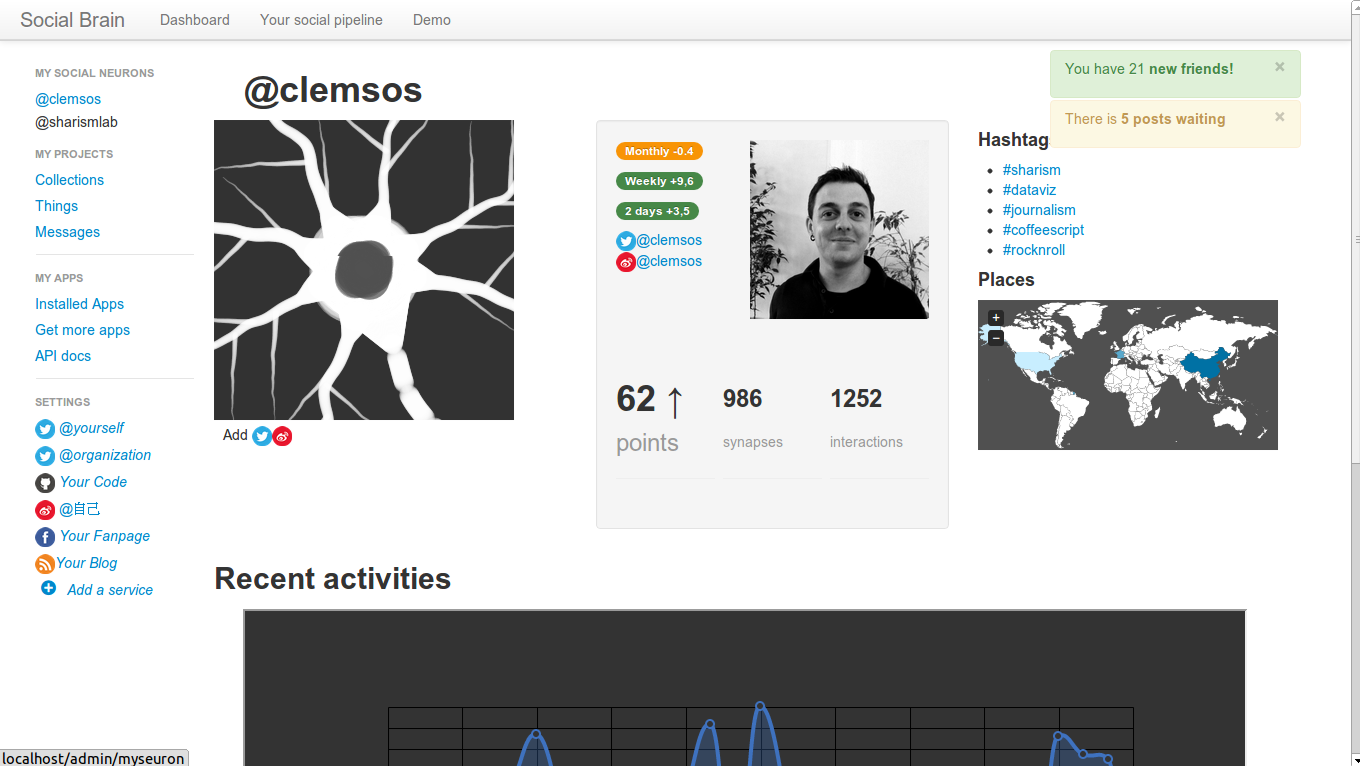
Task: Click the GitHub icon for Your Code
Action: [x=45, y=483]
